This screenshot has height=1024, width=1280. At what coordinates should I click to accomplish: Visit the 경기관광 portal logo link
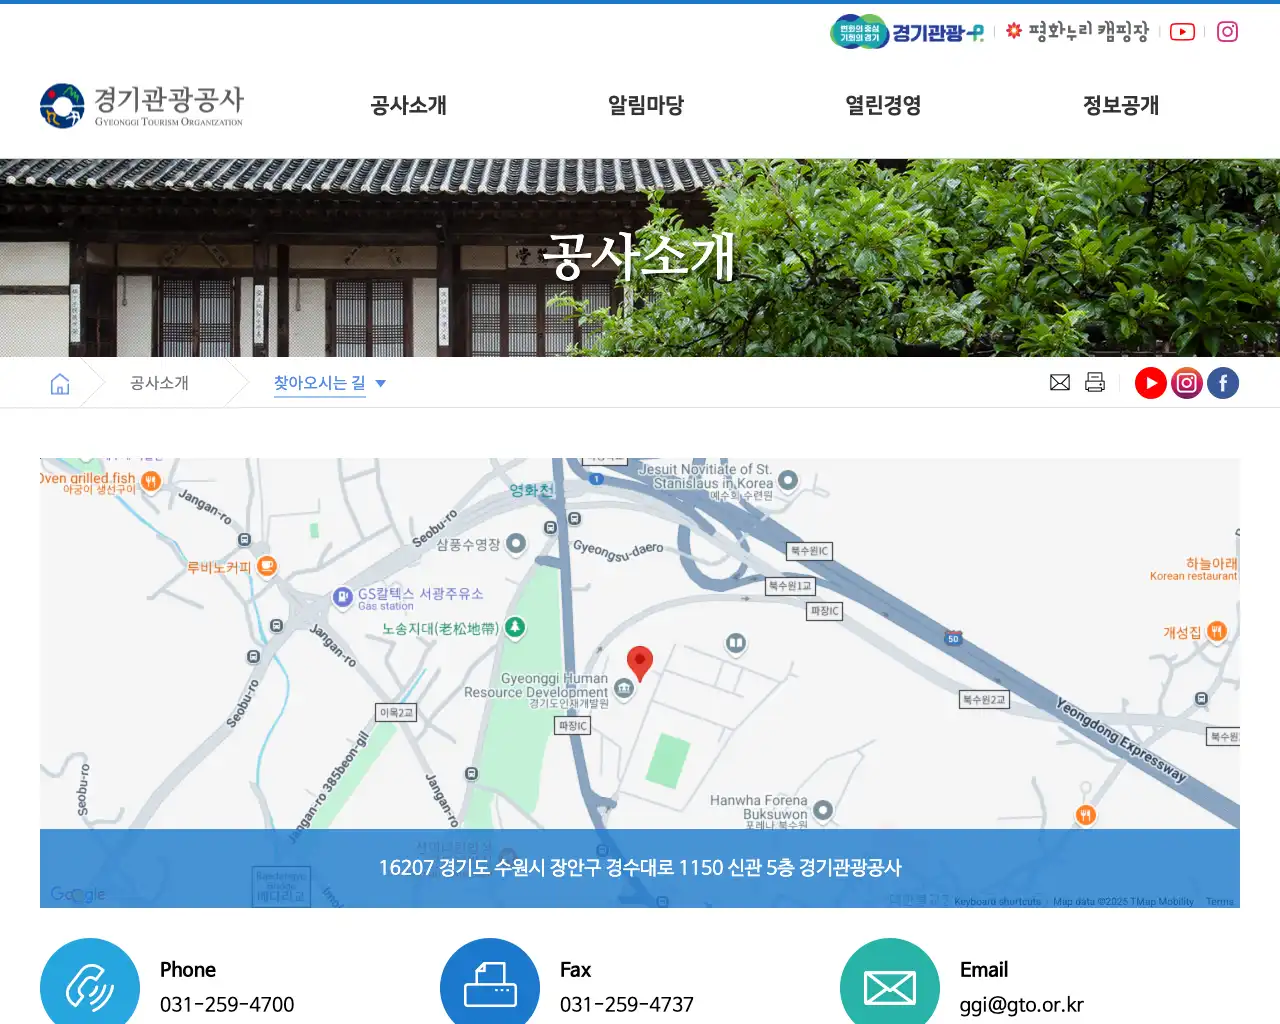coord(907,32)
